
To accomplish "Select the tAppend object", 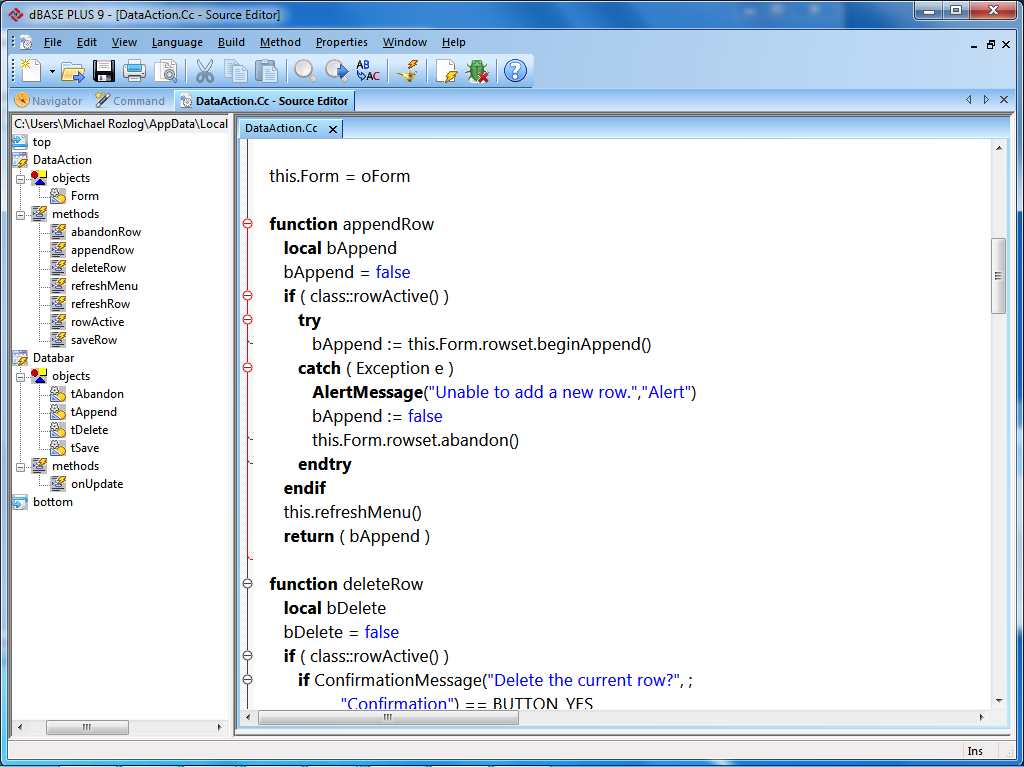I will [x=94, y=412].
